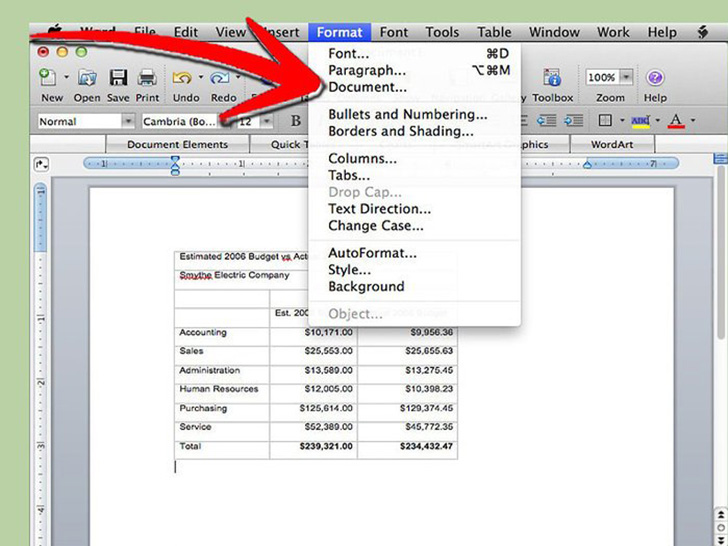
Task: Expand the highlight color dropdown arrow
Action: click(657, 121)
